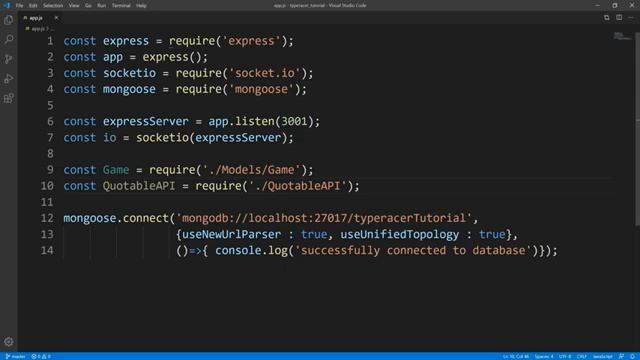Open changes icon in editor toolbar

[607, 18]
